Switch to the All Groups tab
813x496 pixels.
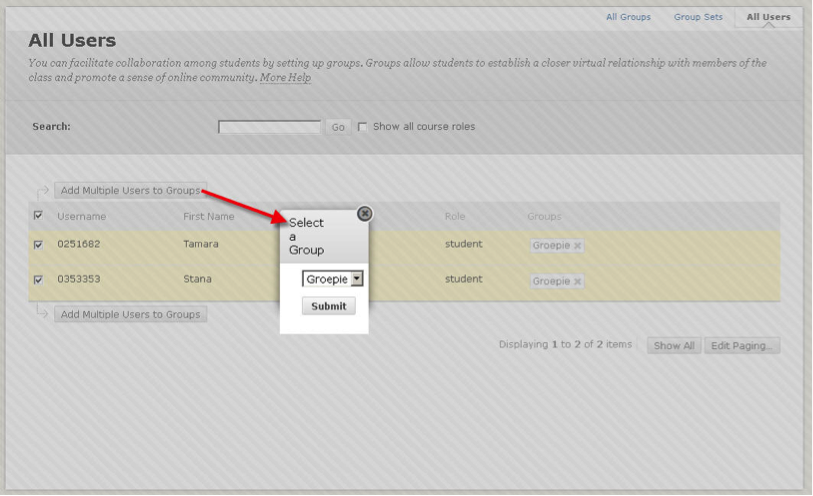point(628,17)
